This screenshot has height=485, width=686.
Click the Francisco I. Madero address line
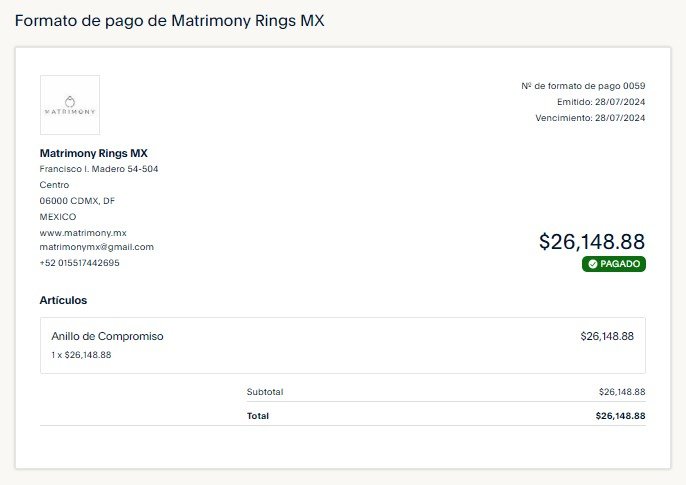[x=99, y=169]
